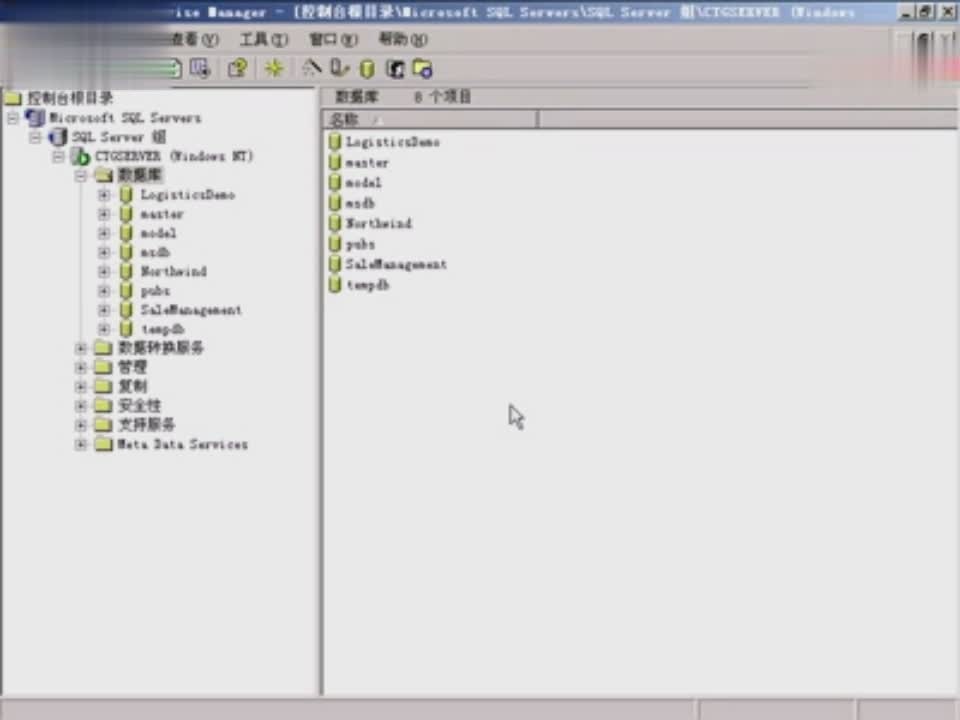Viewport: 960px width, 720px height.
Task: Click the New Job folder toolbar icon
Action: (422, 69)
